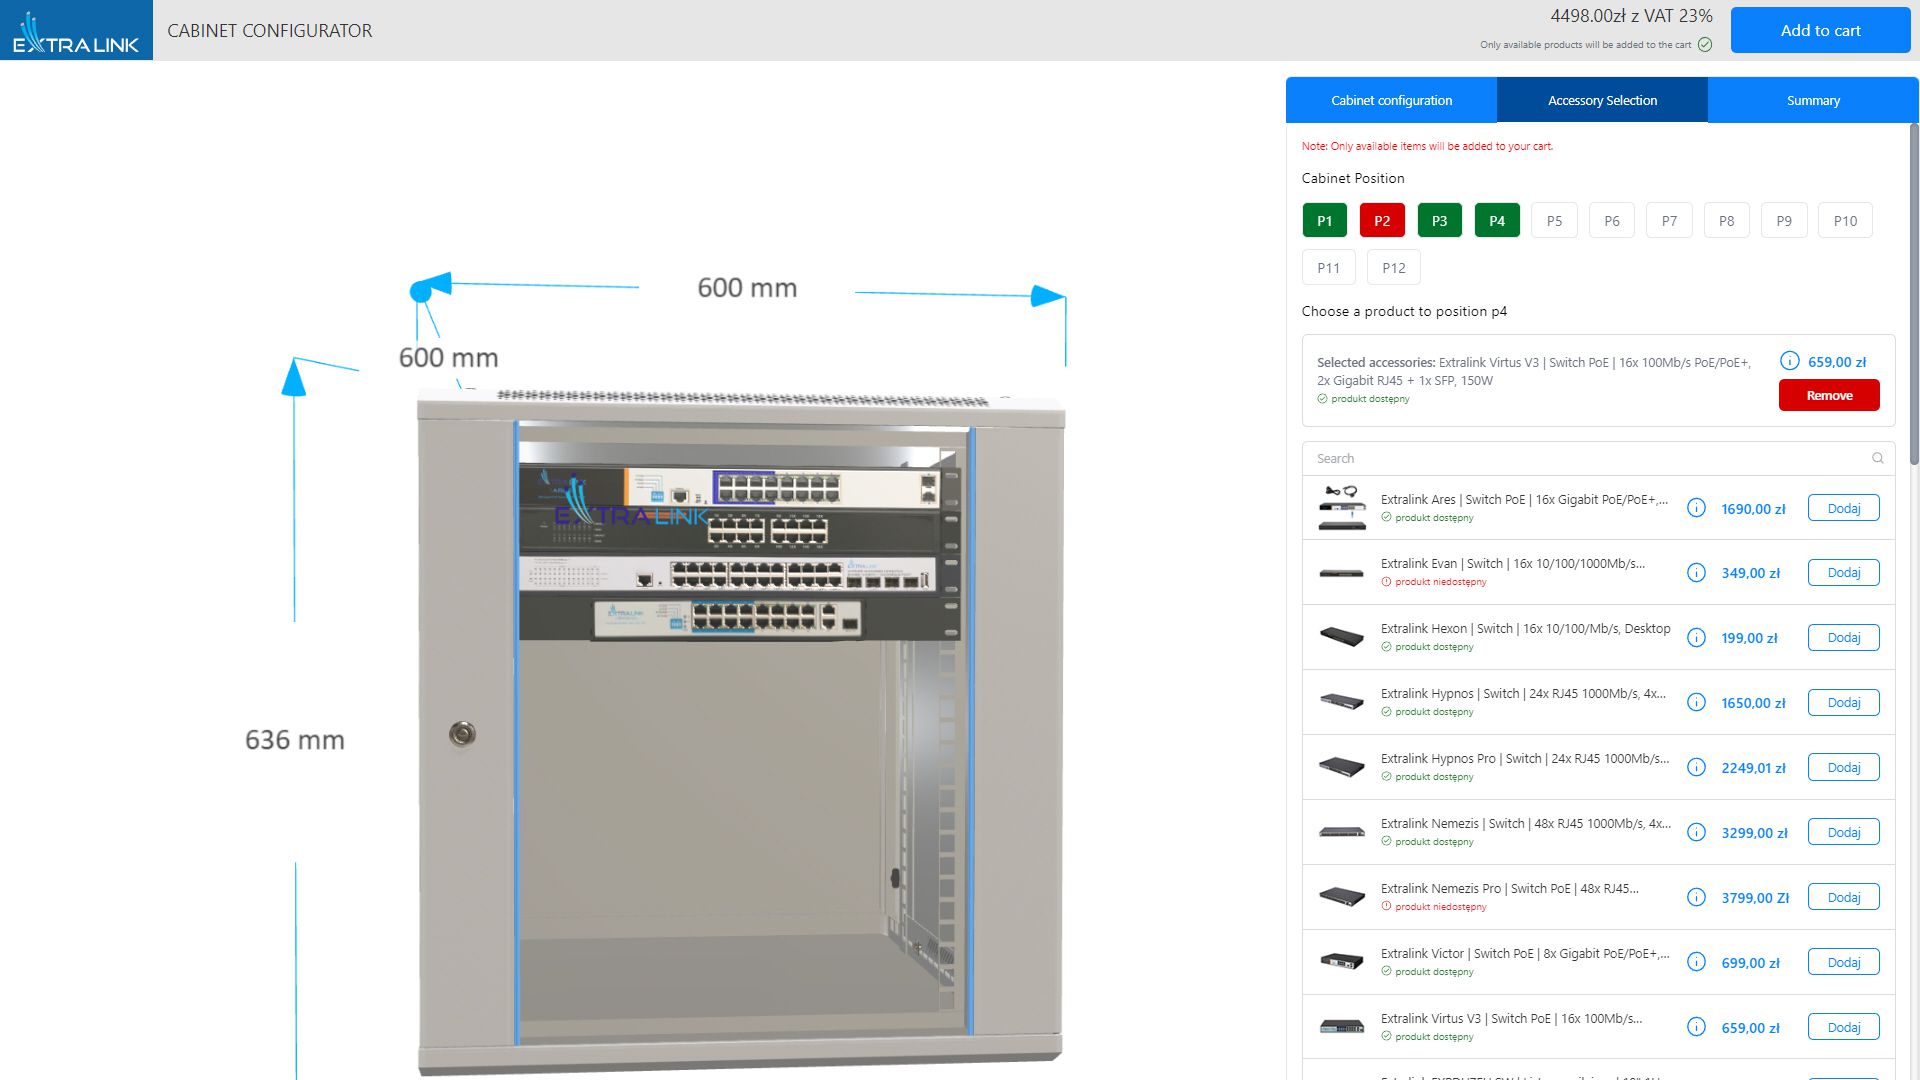Choose empty cabinet position P5
Viewport: 1920px width, 1080px height.
pyautogui.click(x=1554, y=221)
